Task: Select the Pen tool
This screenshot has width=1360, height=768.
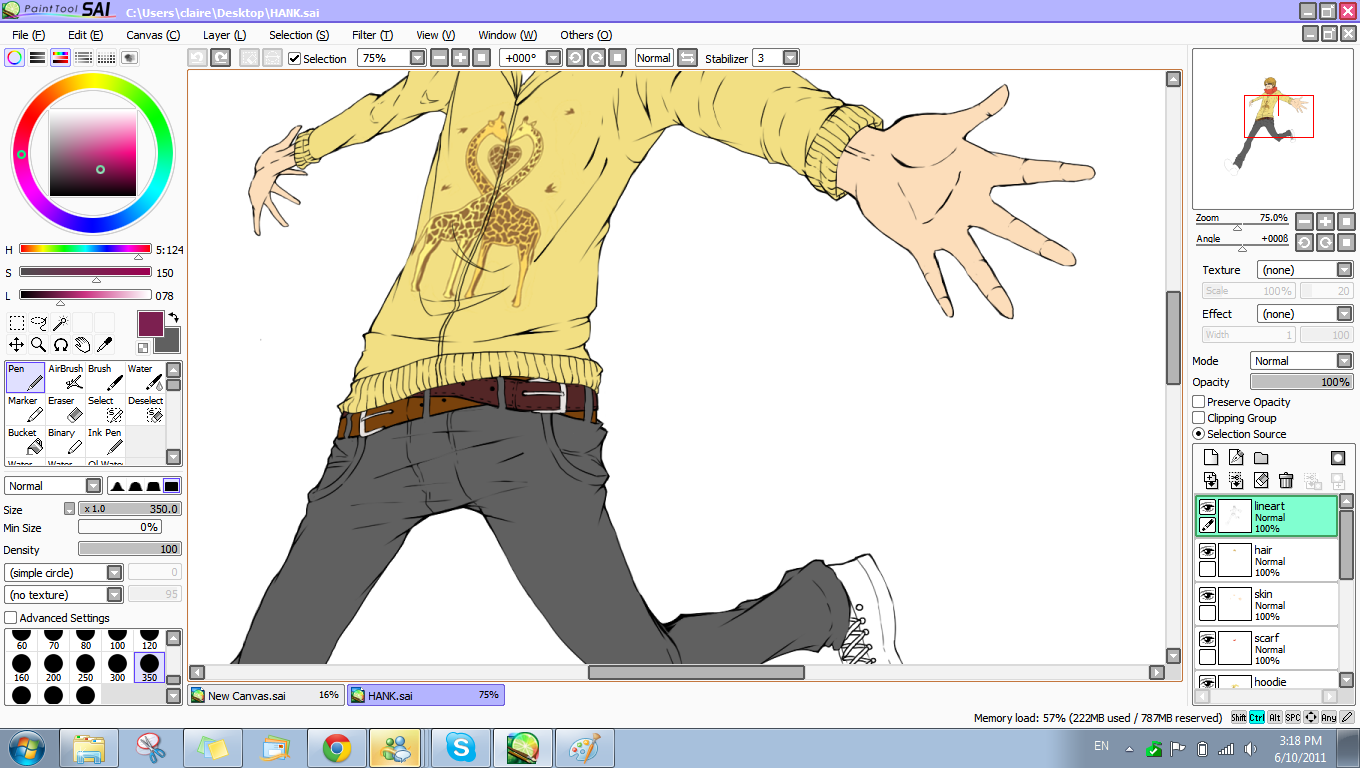Action: point(25,377)
